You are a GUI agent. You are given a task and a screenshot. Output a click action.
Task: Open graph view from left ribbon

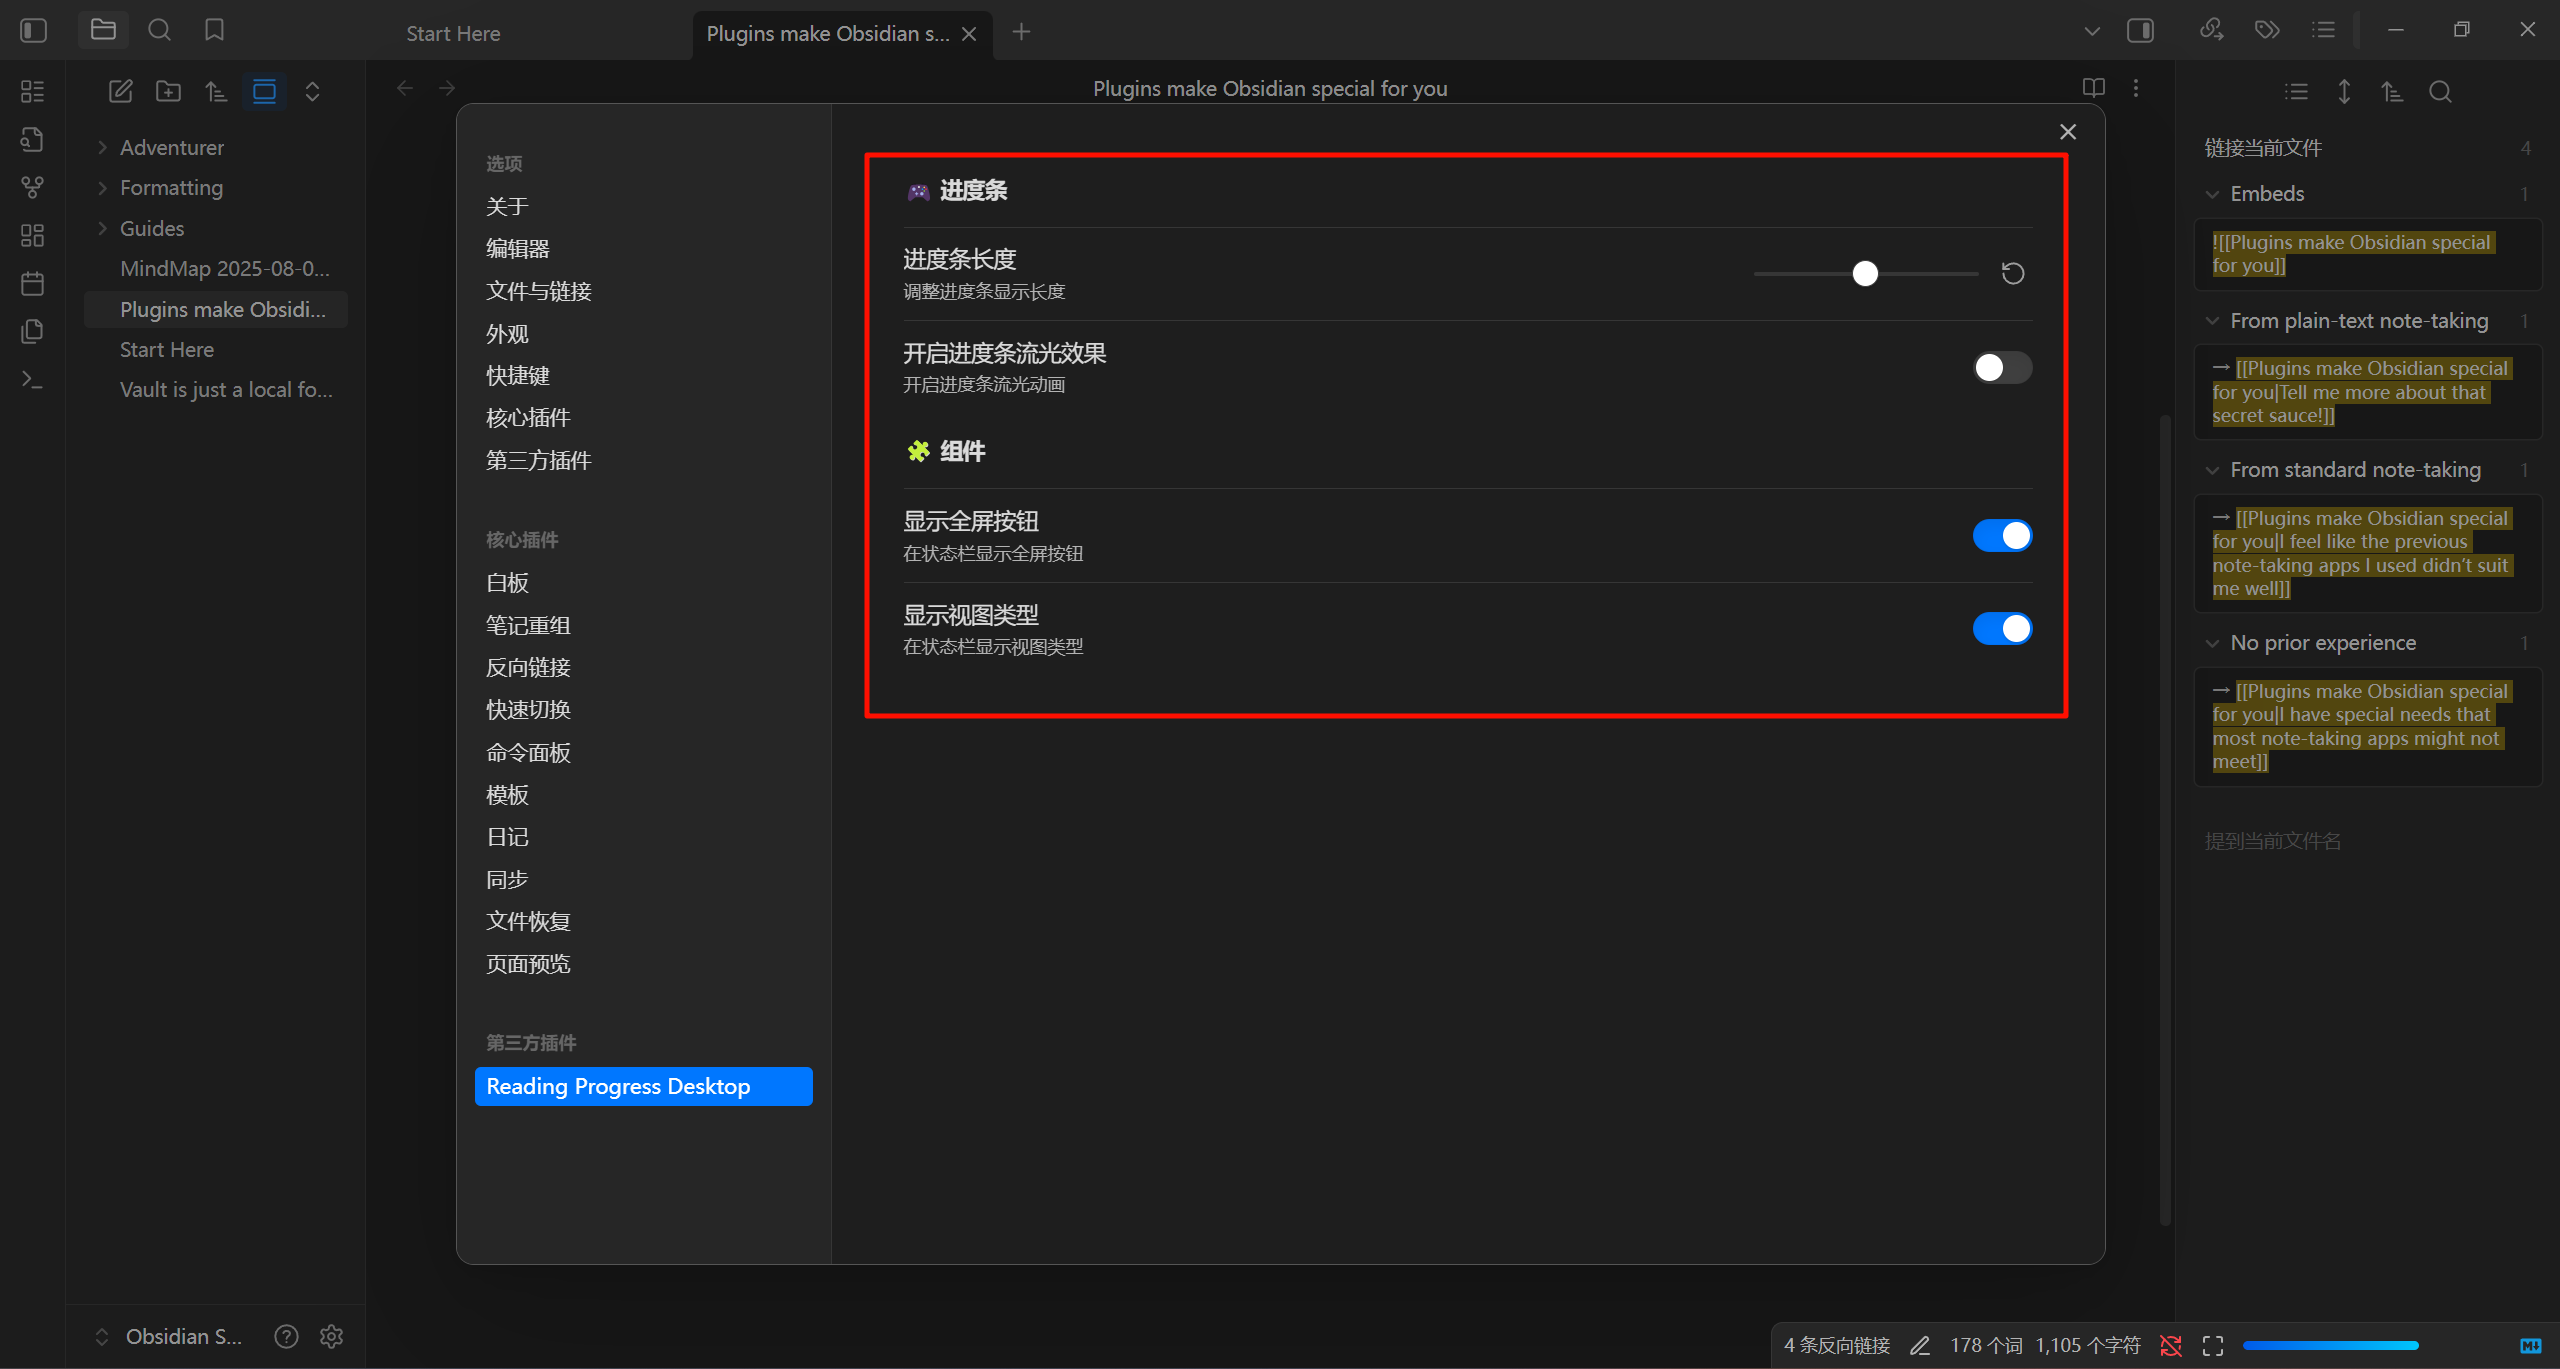pyautogui.click(x=32, y=187)
